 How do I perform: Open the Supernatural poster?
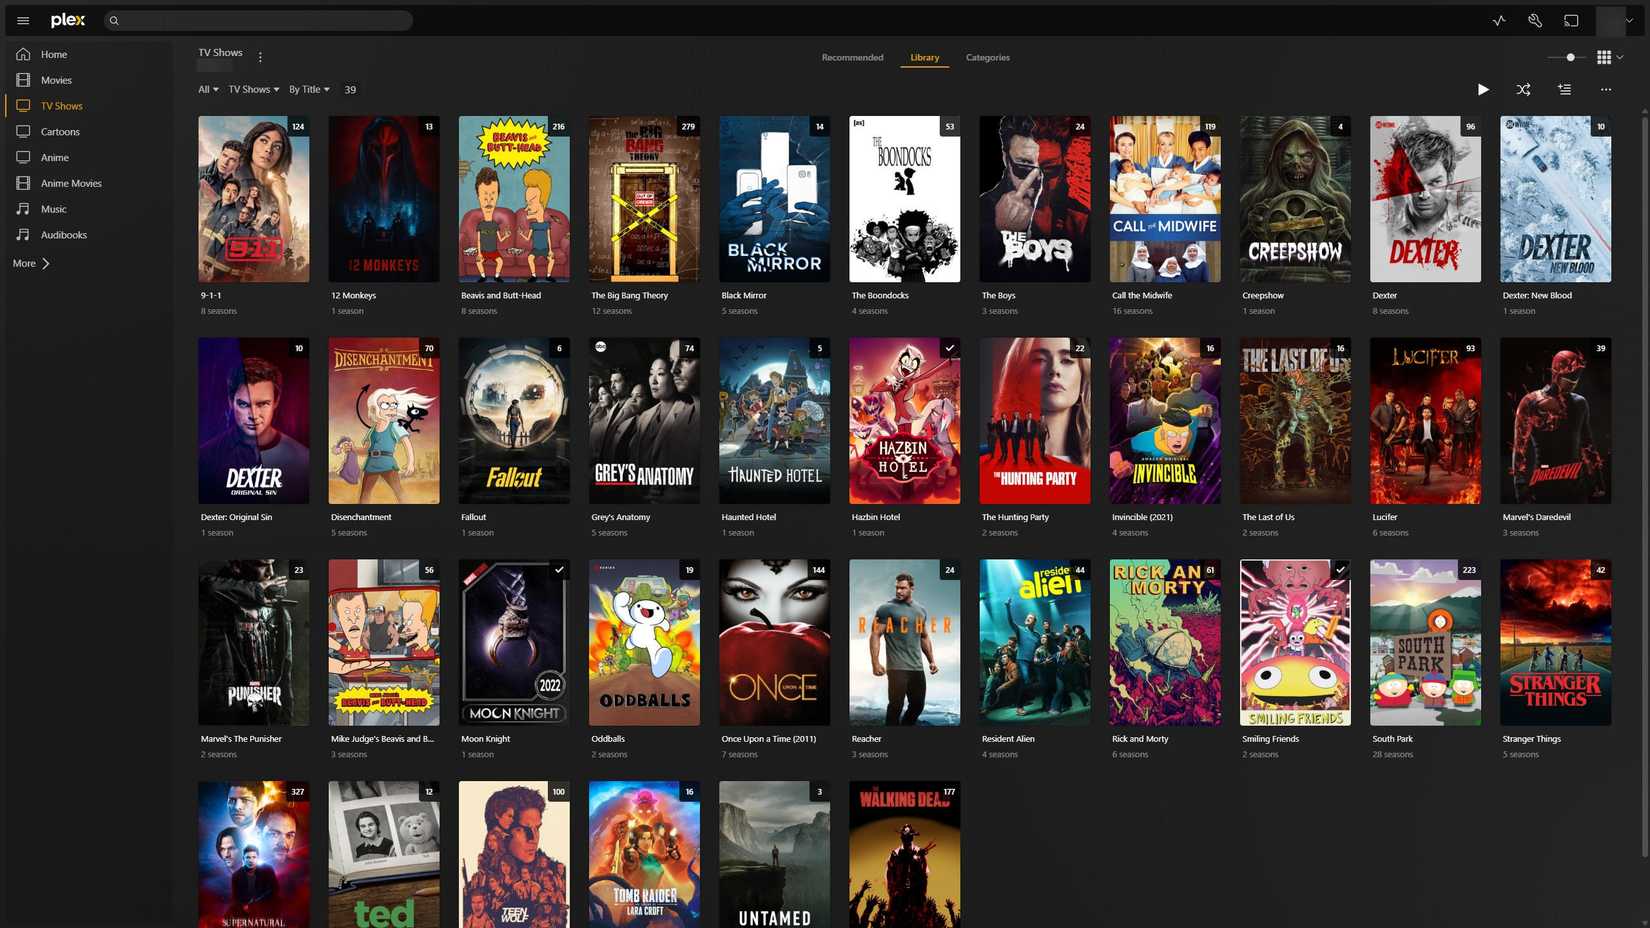(253, 855)
